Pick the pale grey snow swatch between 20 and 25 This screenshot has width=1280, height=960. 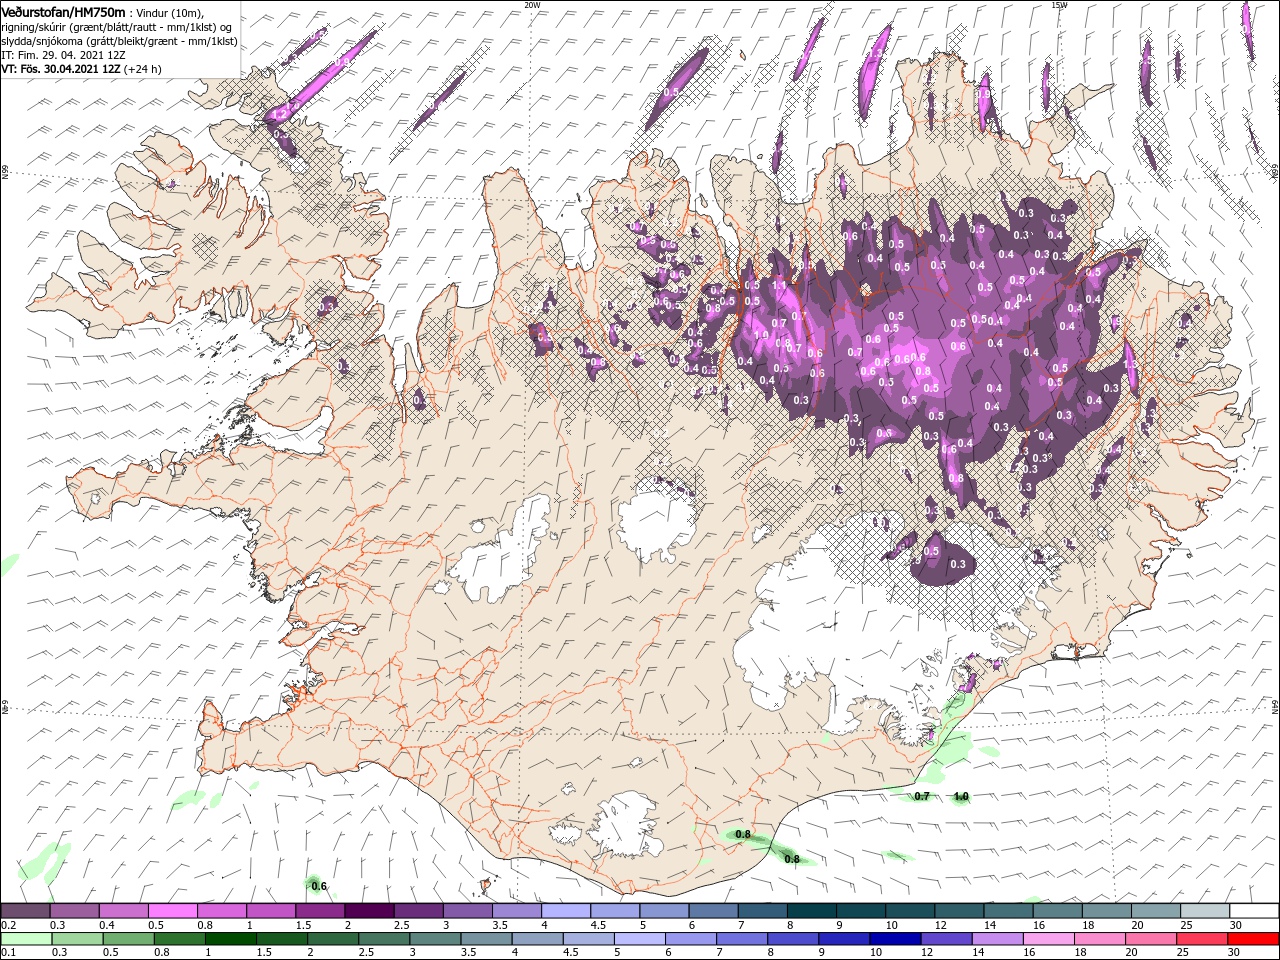click(1155, 911)
